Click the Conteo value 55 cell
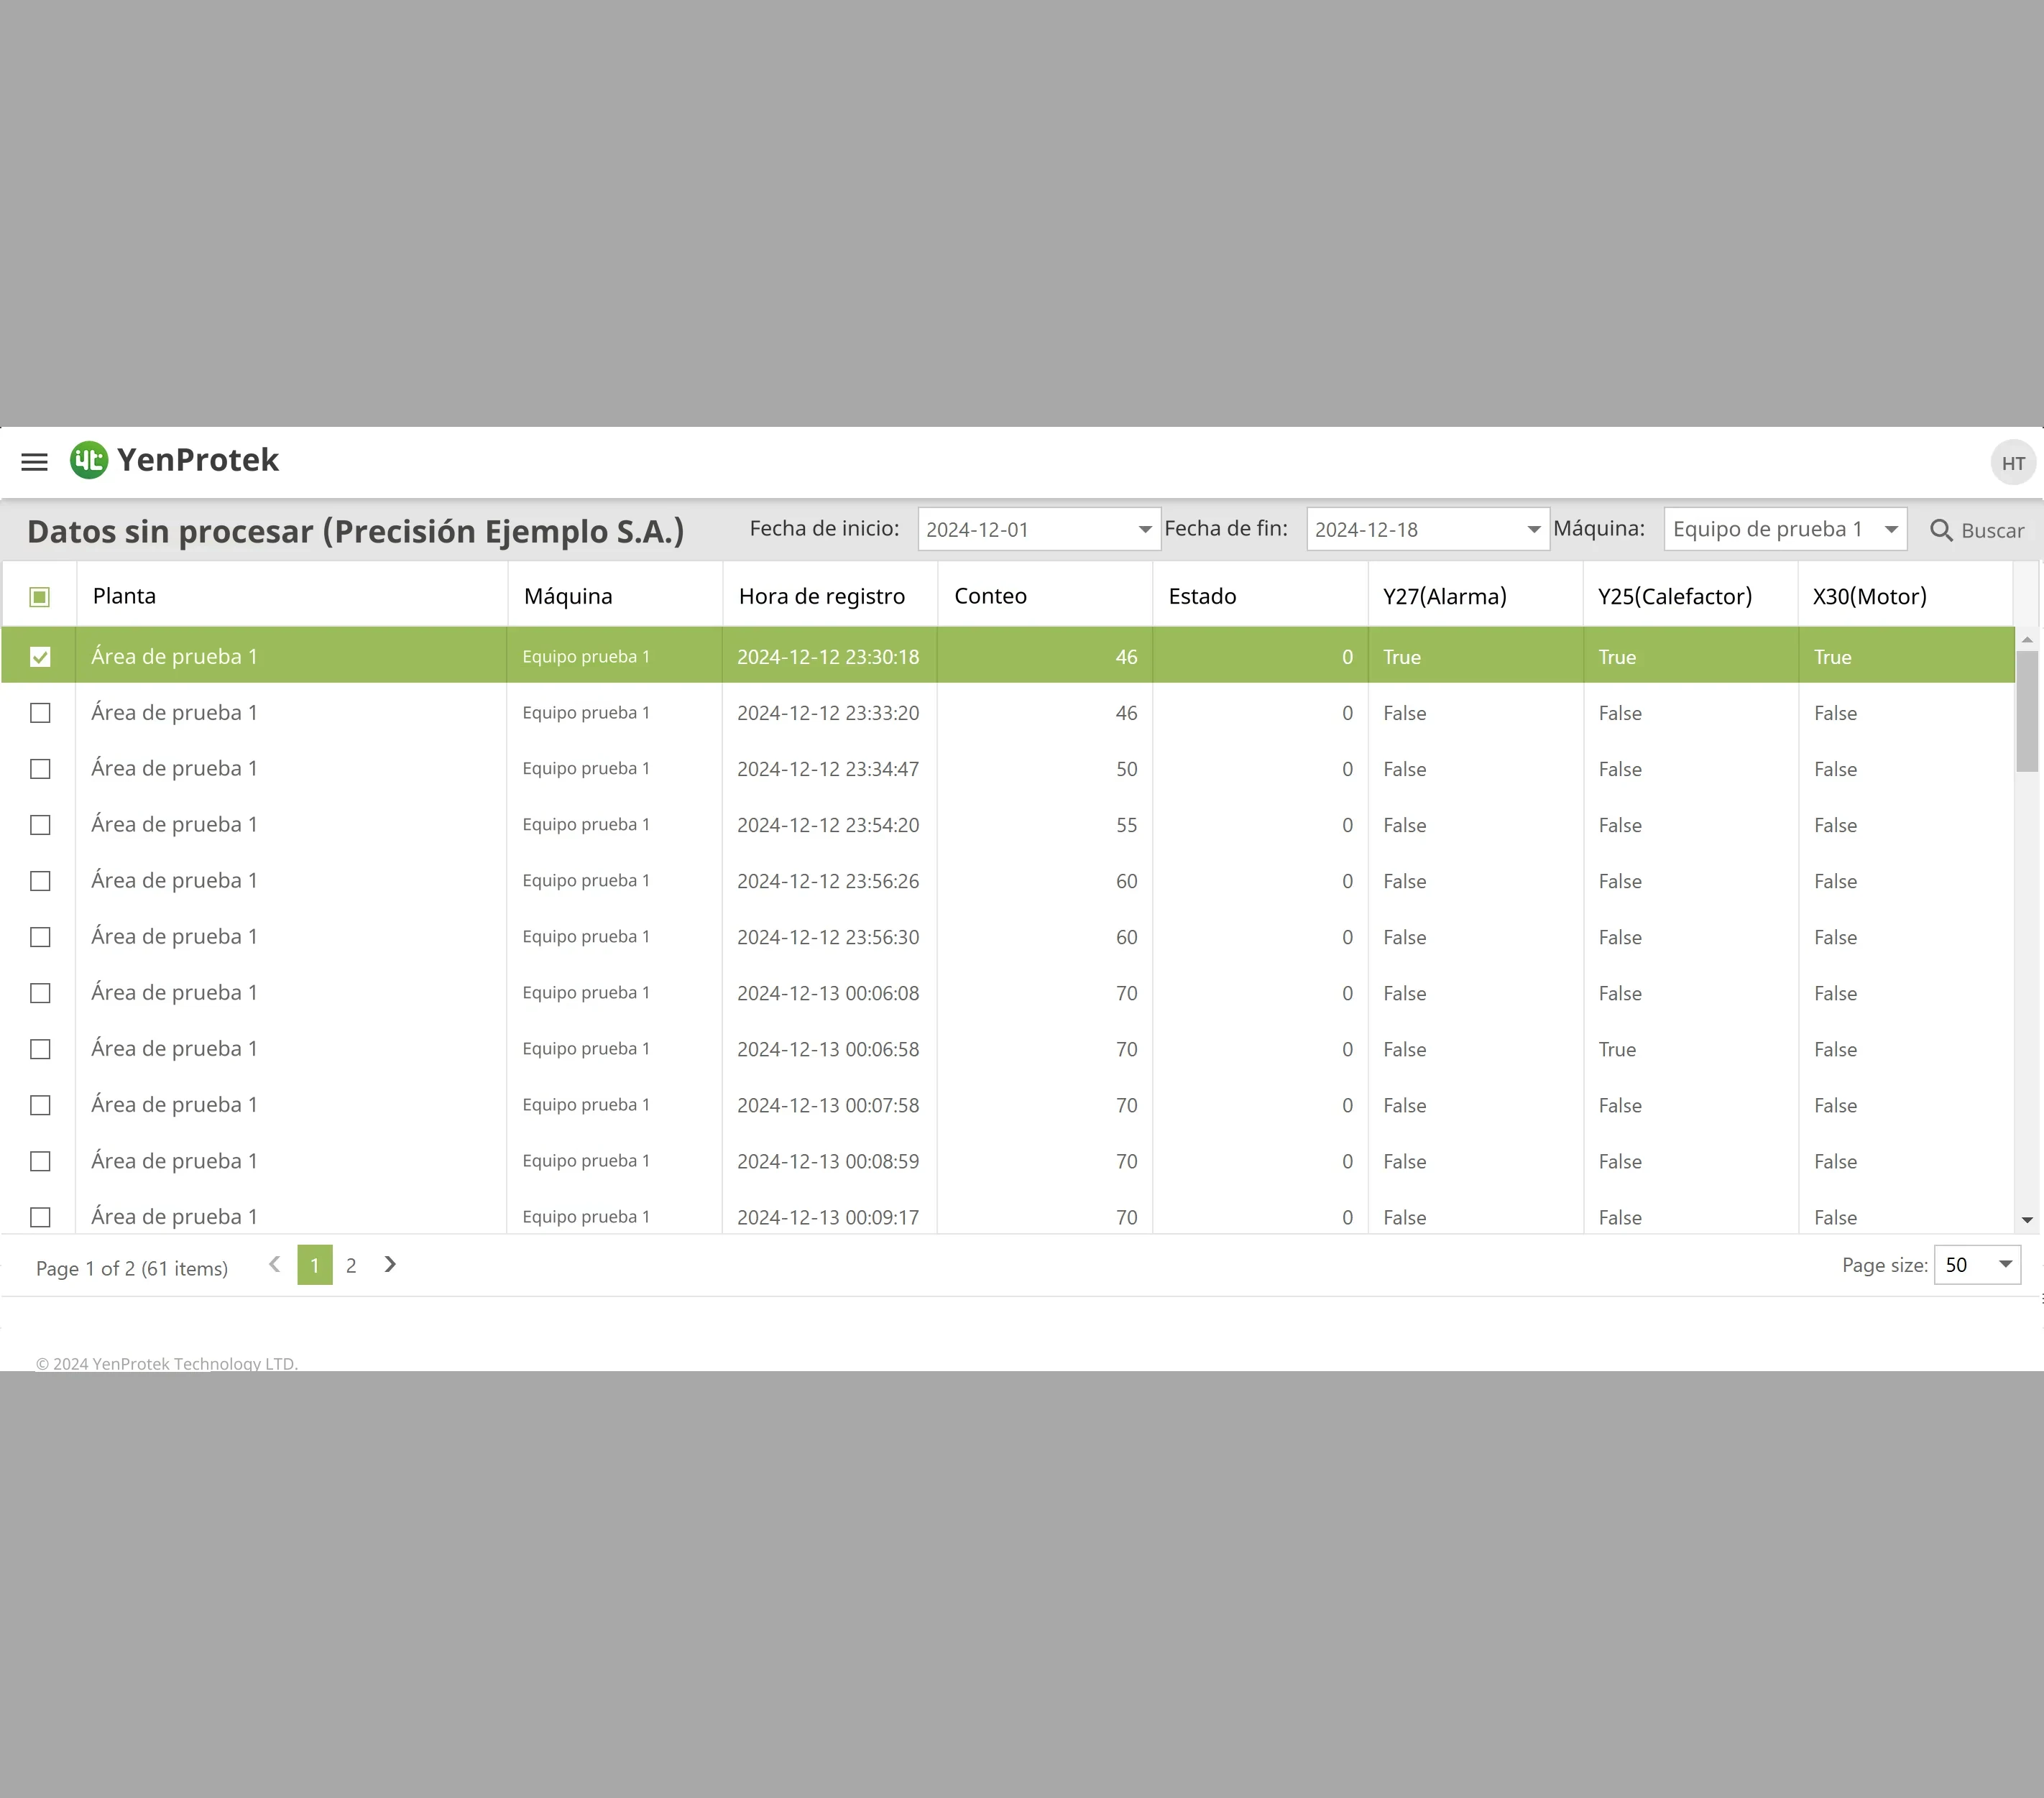Image resolution: width=2044 pixels, height=1798 pixels. click(1126, 825)
